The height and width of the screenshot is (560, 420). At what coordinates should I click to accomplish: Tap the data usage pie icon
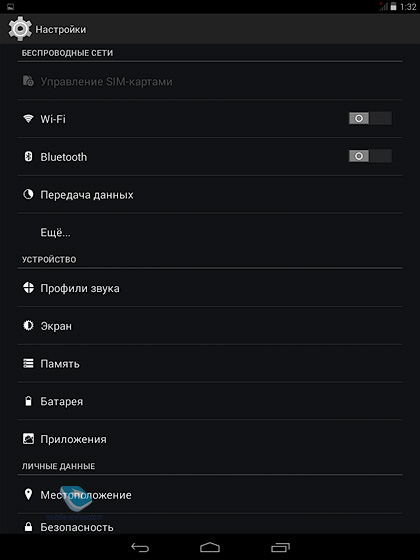[28, 194]
